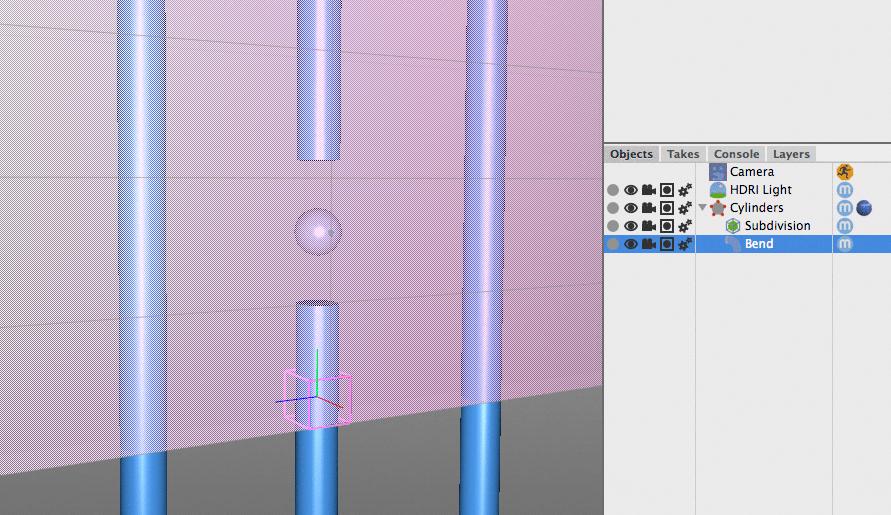Click the Subdivision gray status dot
891x515 pixels.
point(613,226)
